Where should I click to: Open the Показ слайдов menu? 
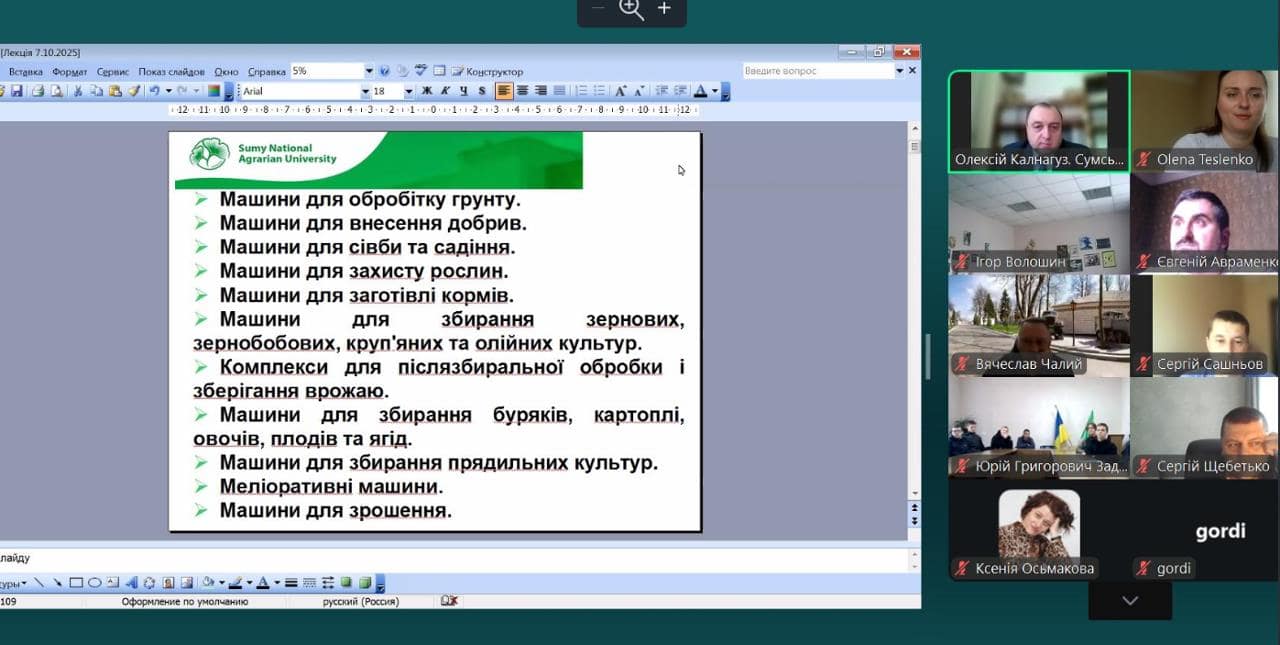171,72
